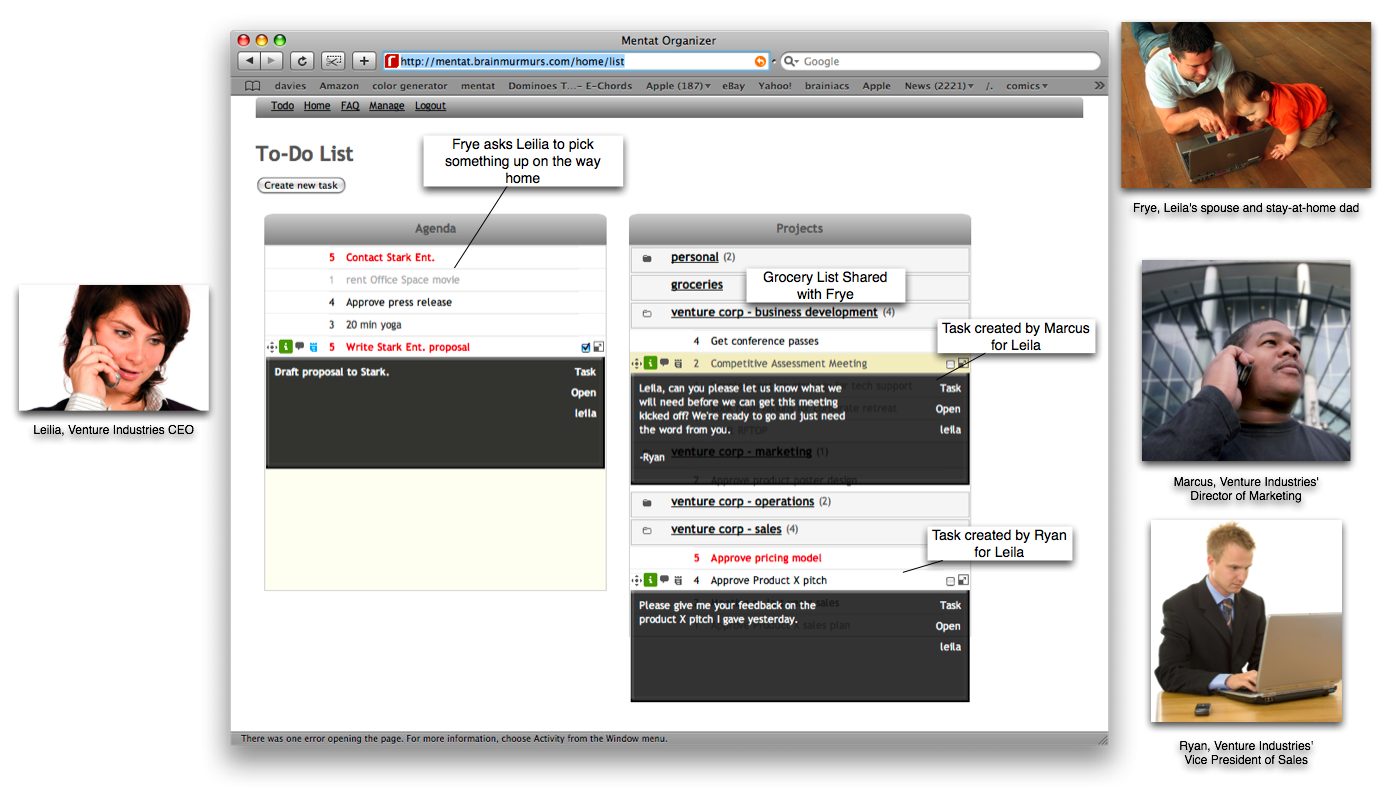Viewport: 1391px width, 803px height.
Task: Add a bookmark with the plus button
Action: (x=364, y=61)
